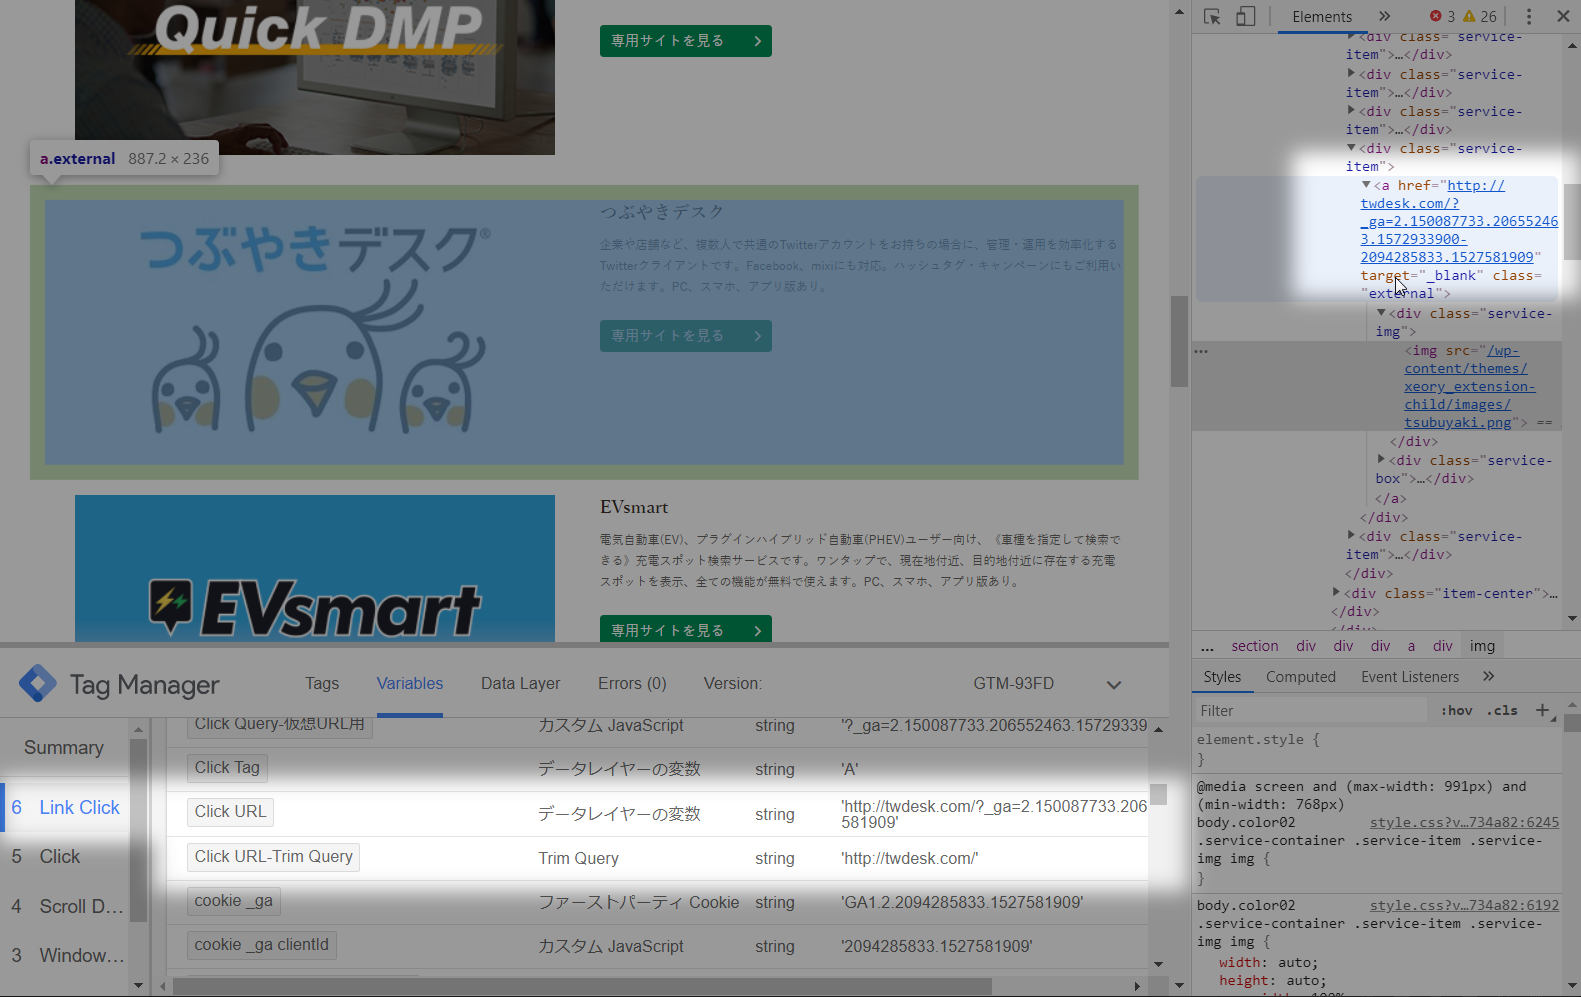Open the style.css?v…734a82:6192 source link
Image resolution: width=1581 pixels, height=997 pixels.
1464,906
